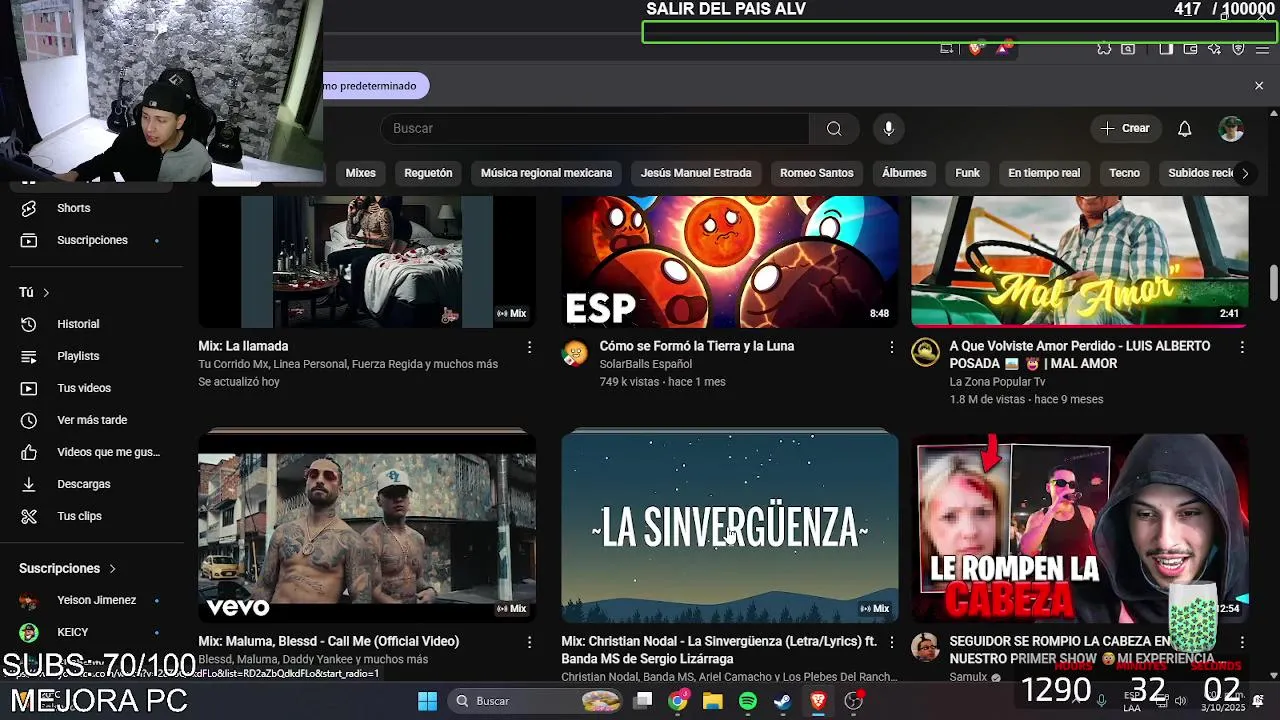
Task: Click the YouTube search magnifier button
Action: pos(834,128)
